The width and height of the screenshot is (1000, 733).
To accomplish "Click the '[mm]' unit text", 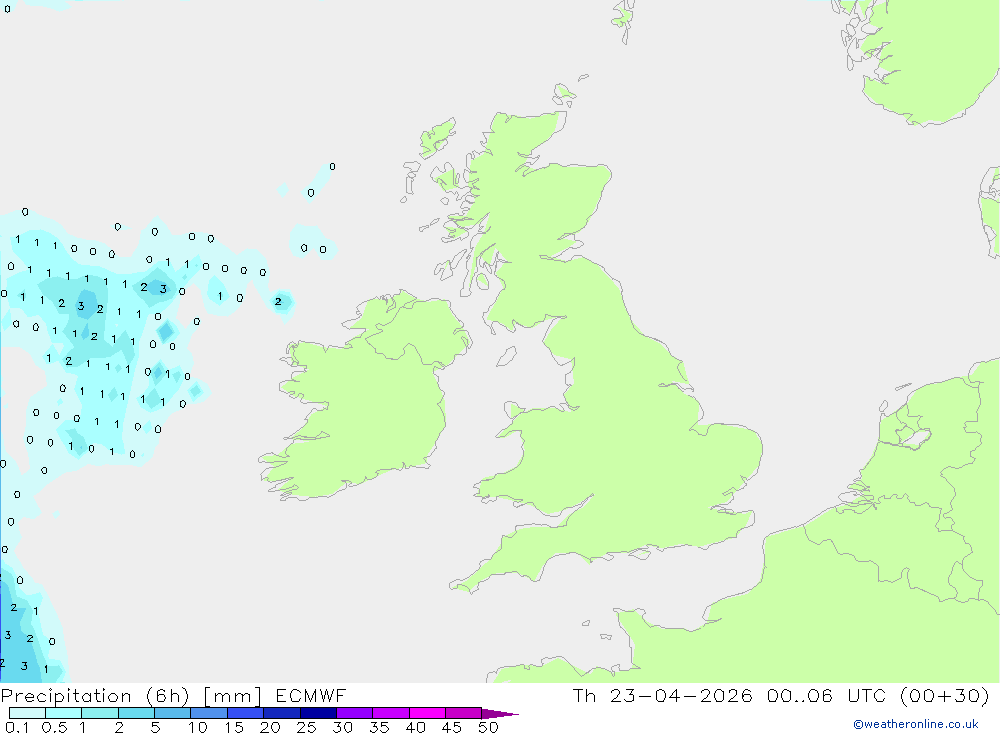I will [x=233, y=695].
